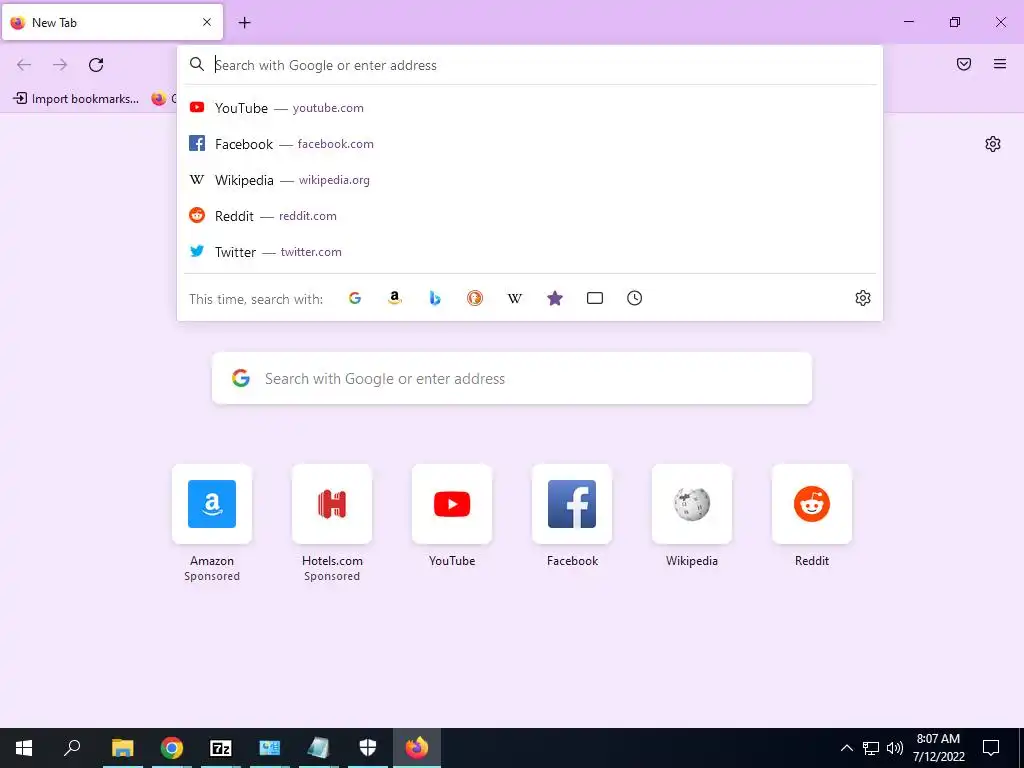Open new tab page personalize gear
Screen dimensions: 1024x768
(993, 144)
